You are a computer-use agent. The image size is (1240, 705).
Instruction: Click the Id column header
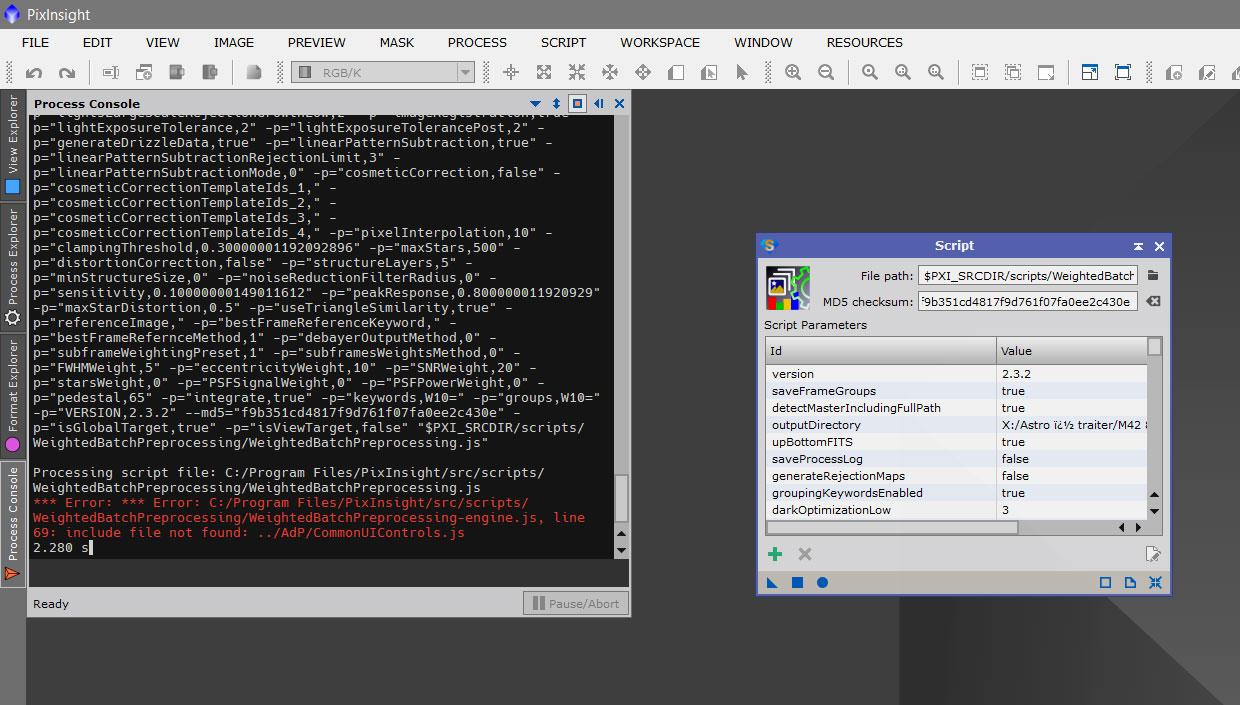(x=881, y=350)
